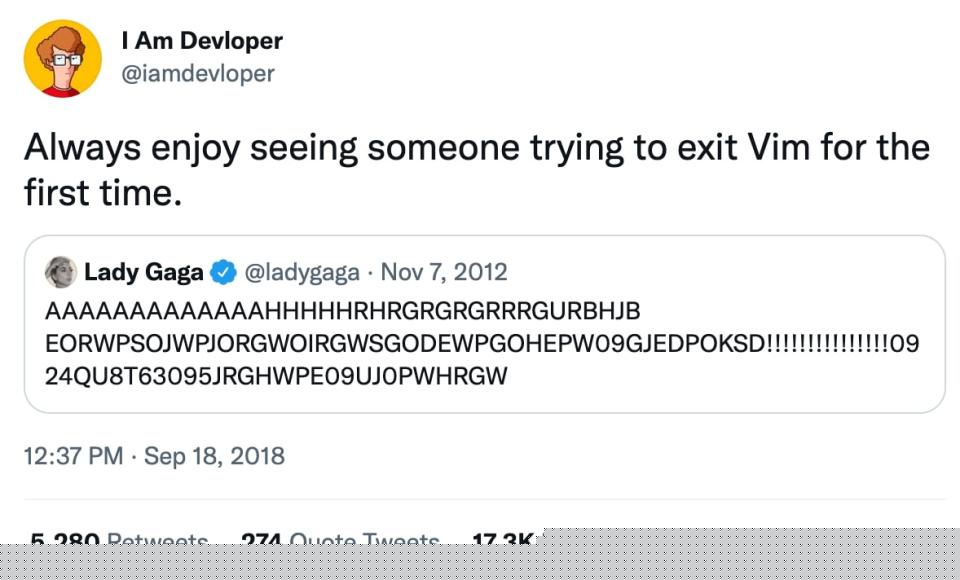Select the display name I Am Devloper
The width and height of the screenshot is (960, 580).
point(200,41)
